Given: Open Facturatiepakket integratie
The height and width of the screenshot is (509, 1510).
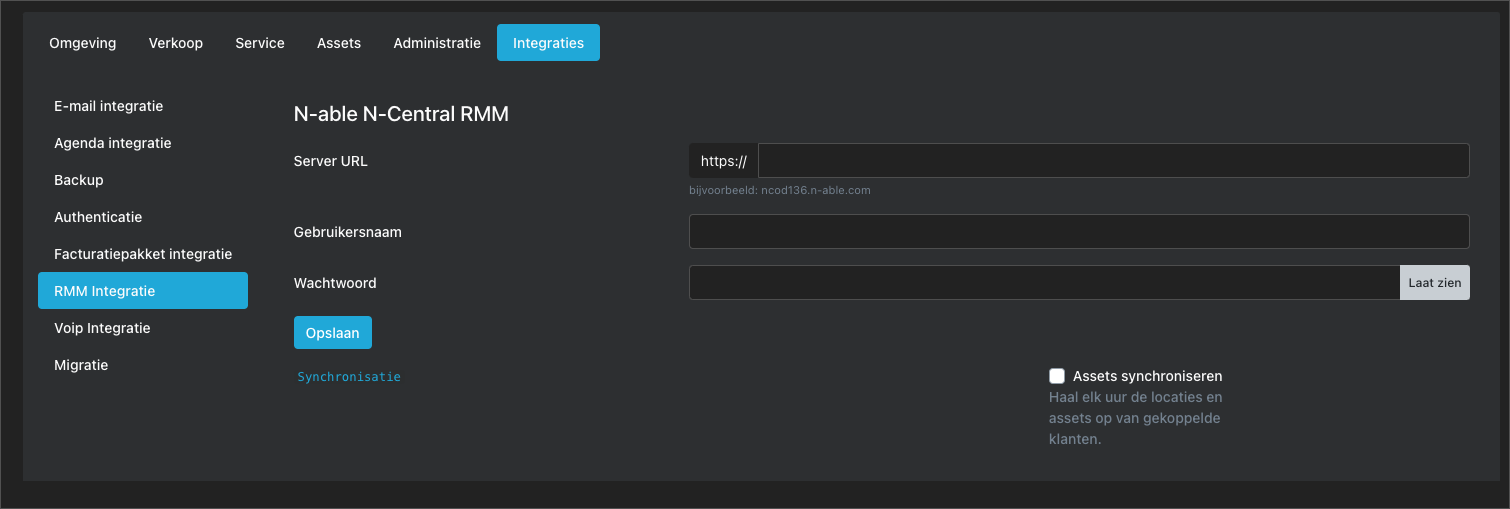Looking at the screenshot, I should click(x=143, y=254).
